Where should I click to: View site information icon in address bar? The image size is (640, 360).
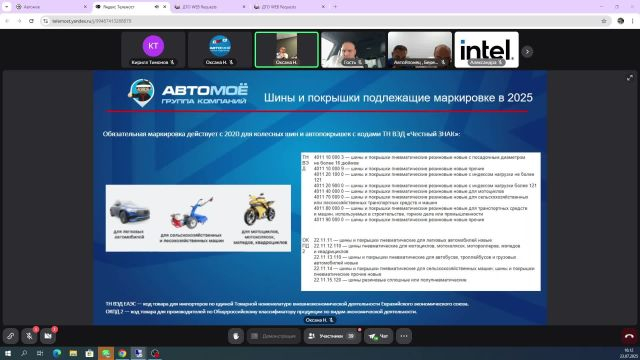tap(46, 21)
